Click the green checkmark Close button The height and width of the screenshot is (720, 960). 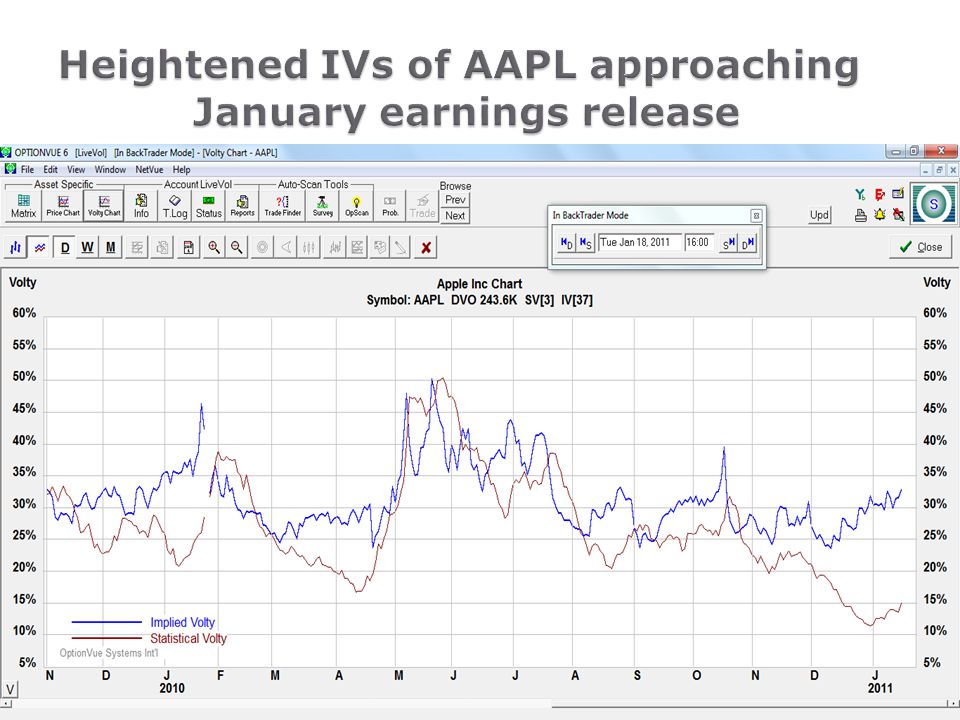click(x=920, y=247)
